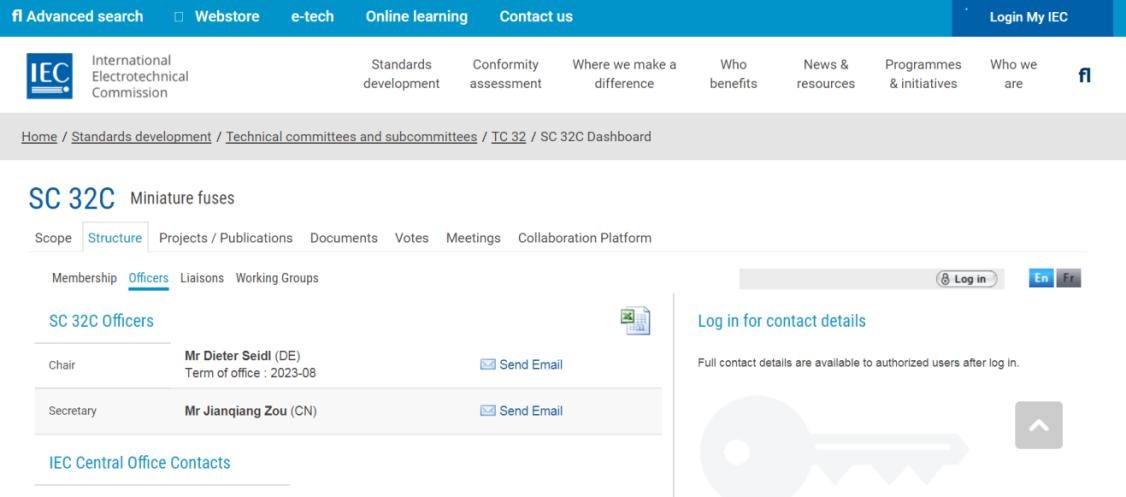Open TC 32 breadcrumb link

click(x=508, y=137)
